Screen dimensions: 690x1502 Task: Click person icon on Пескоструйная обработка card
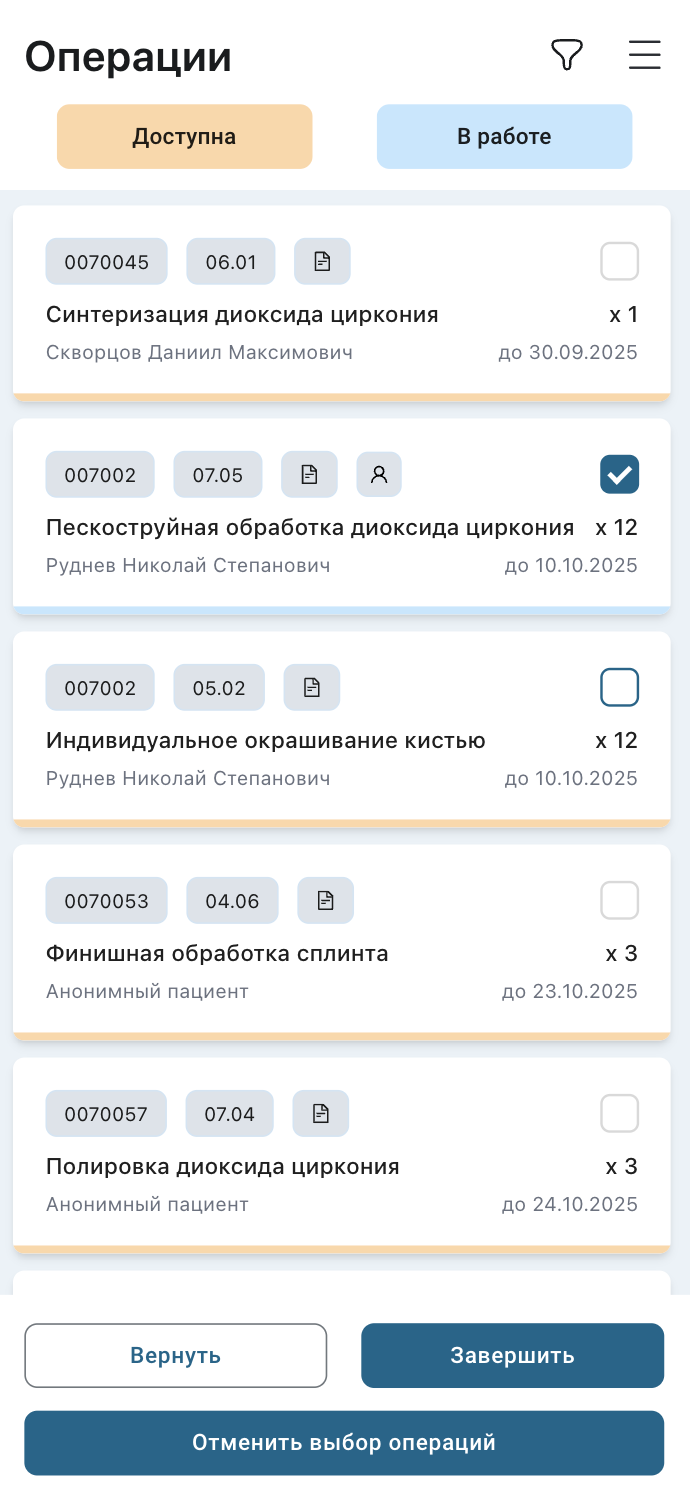point(379,475)
